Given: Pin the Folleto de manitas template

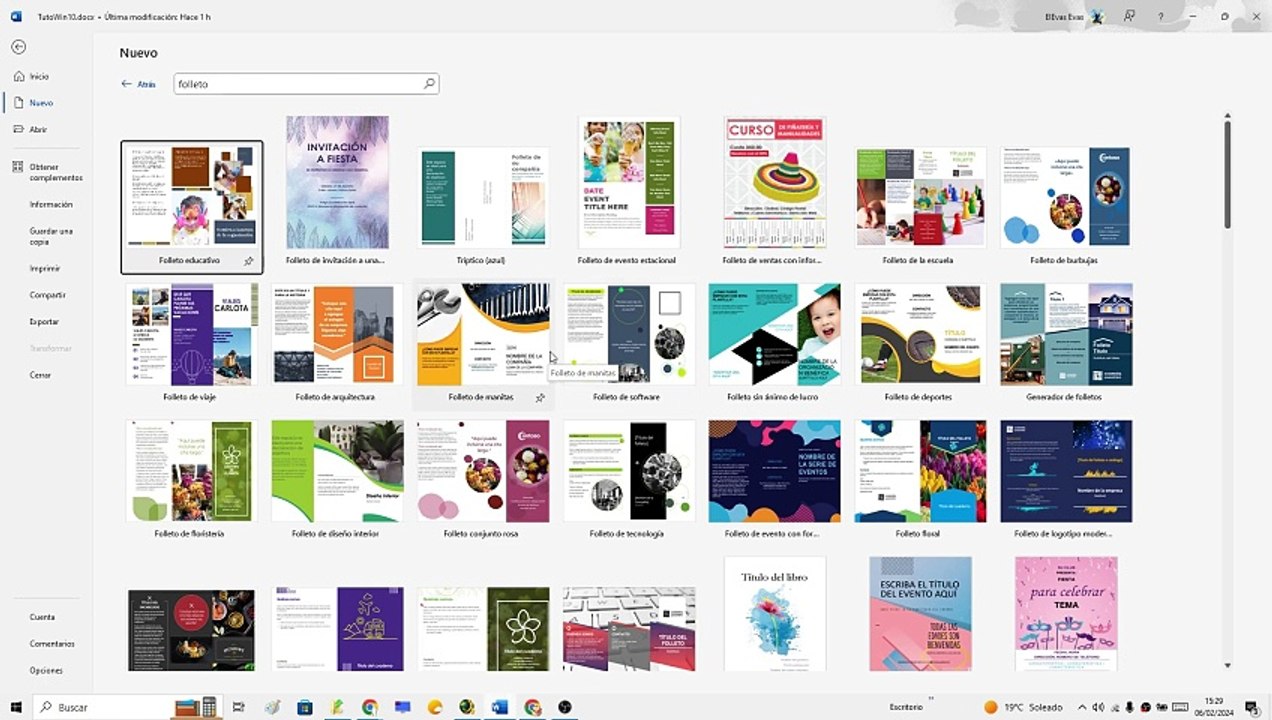Looking at the screenshot, I should (x=540, y=398).
